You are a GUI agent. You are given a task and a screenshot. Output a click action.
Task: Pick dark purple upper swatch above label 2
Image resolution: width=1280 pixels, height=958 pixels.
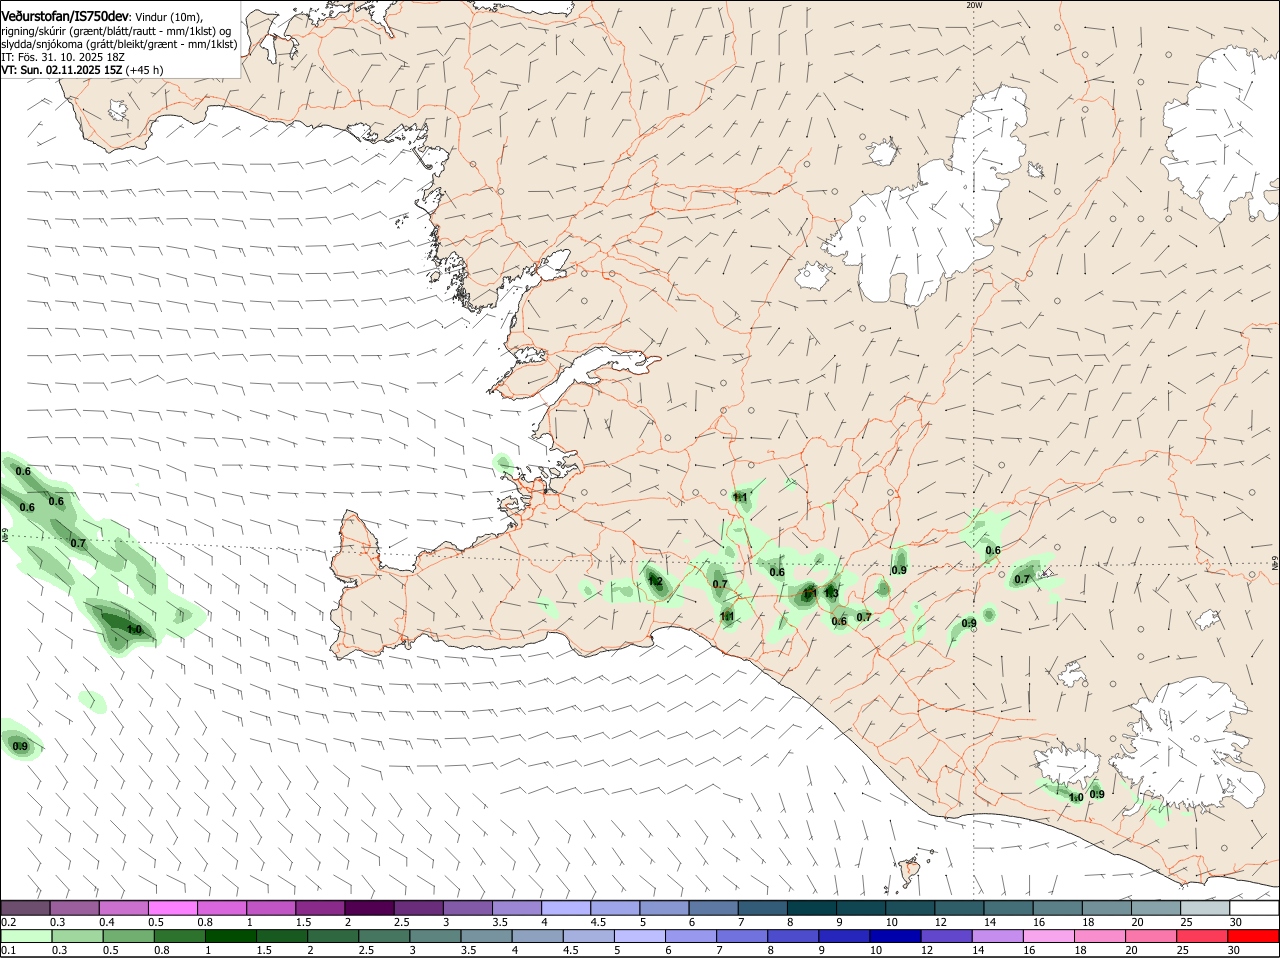[x=369, y=907]
